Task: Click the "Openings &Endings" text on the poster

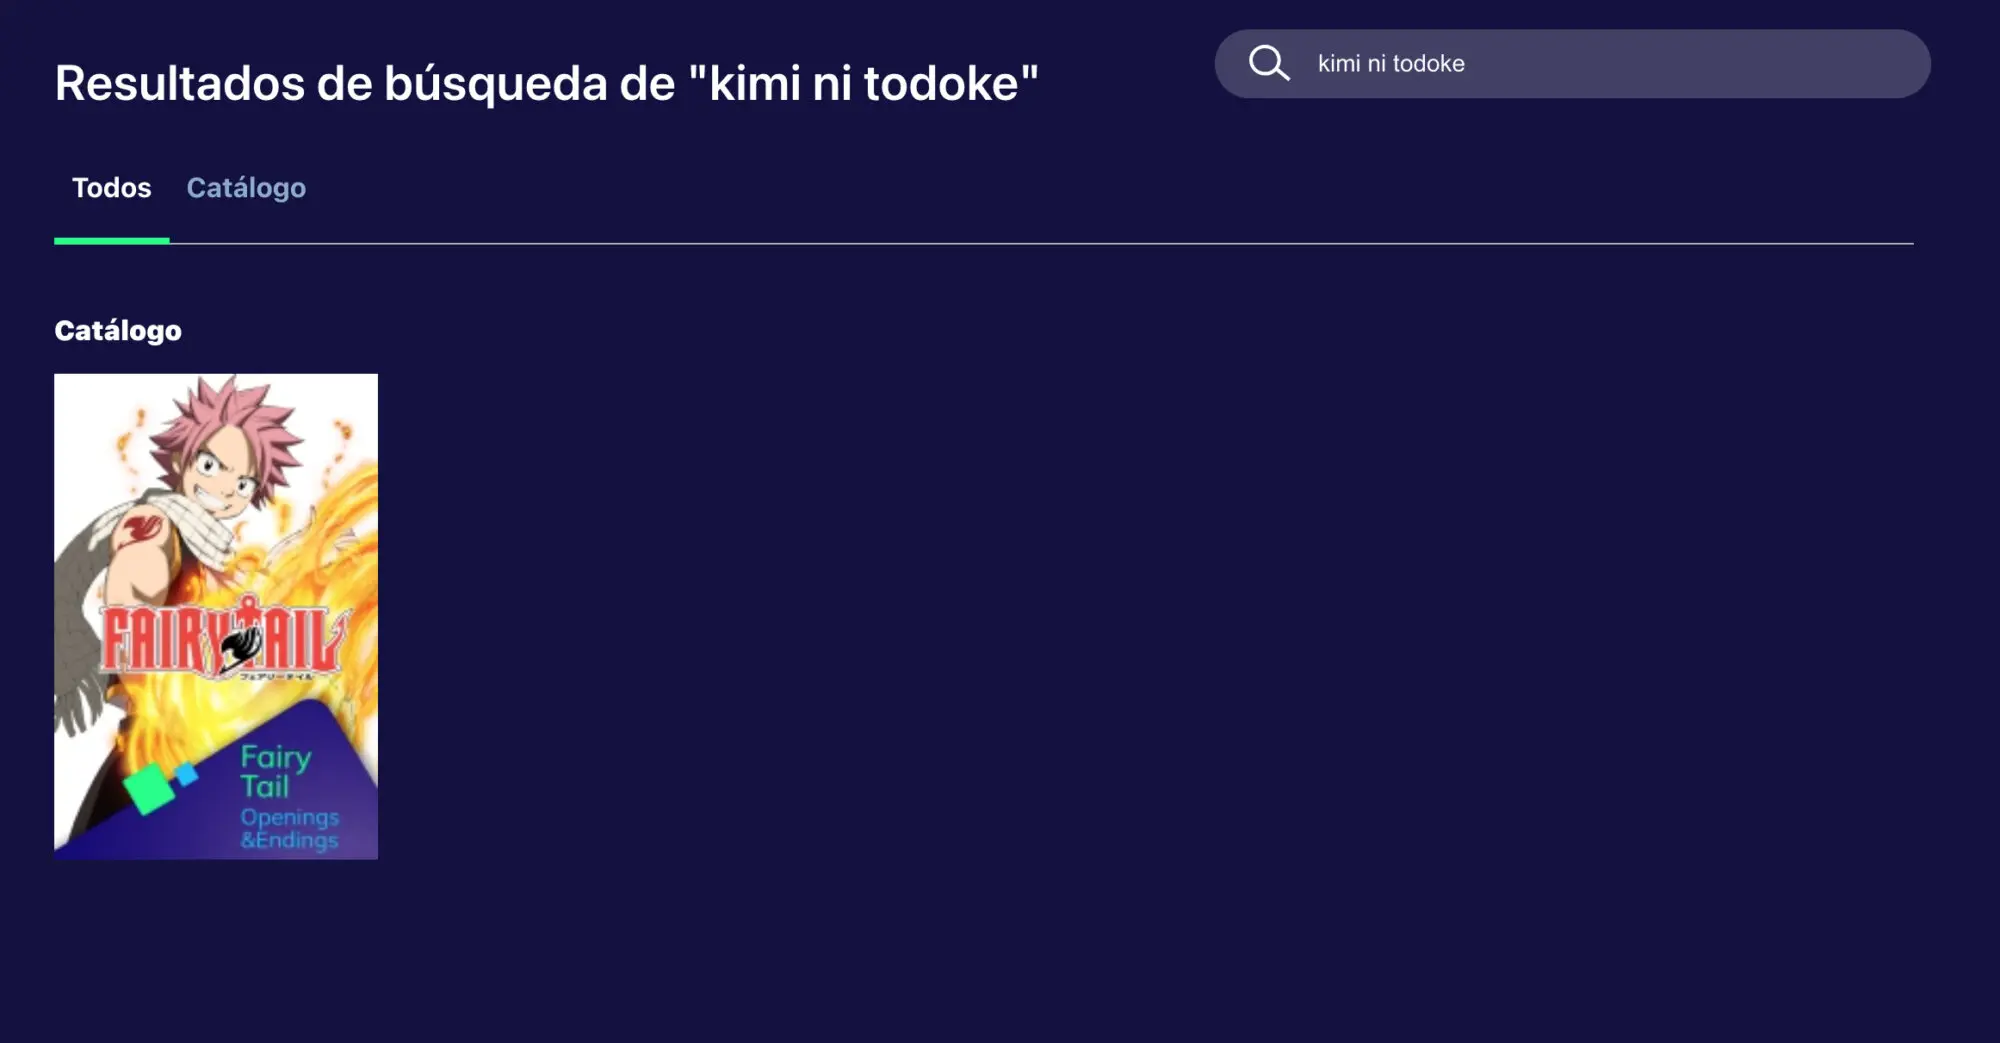Action: [289, 829]
